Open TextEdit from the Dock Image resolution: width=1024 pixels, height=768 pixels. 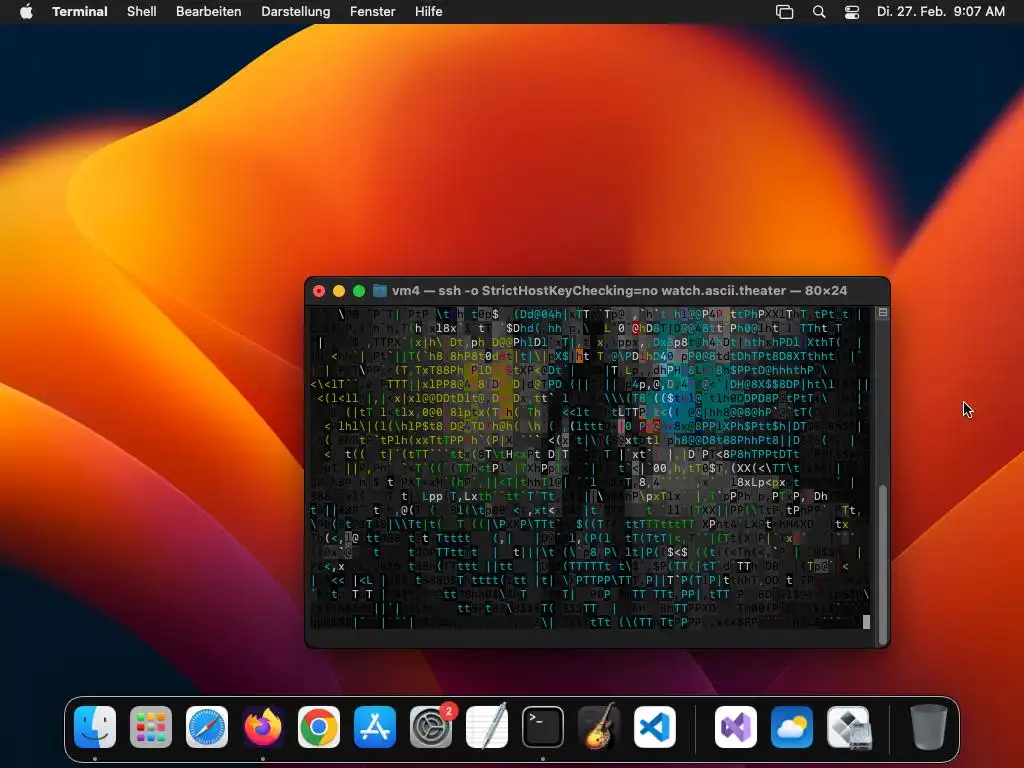click(x=487, y=727)
